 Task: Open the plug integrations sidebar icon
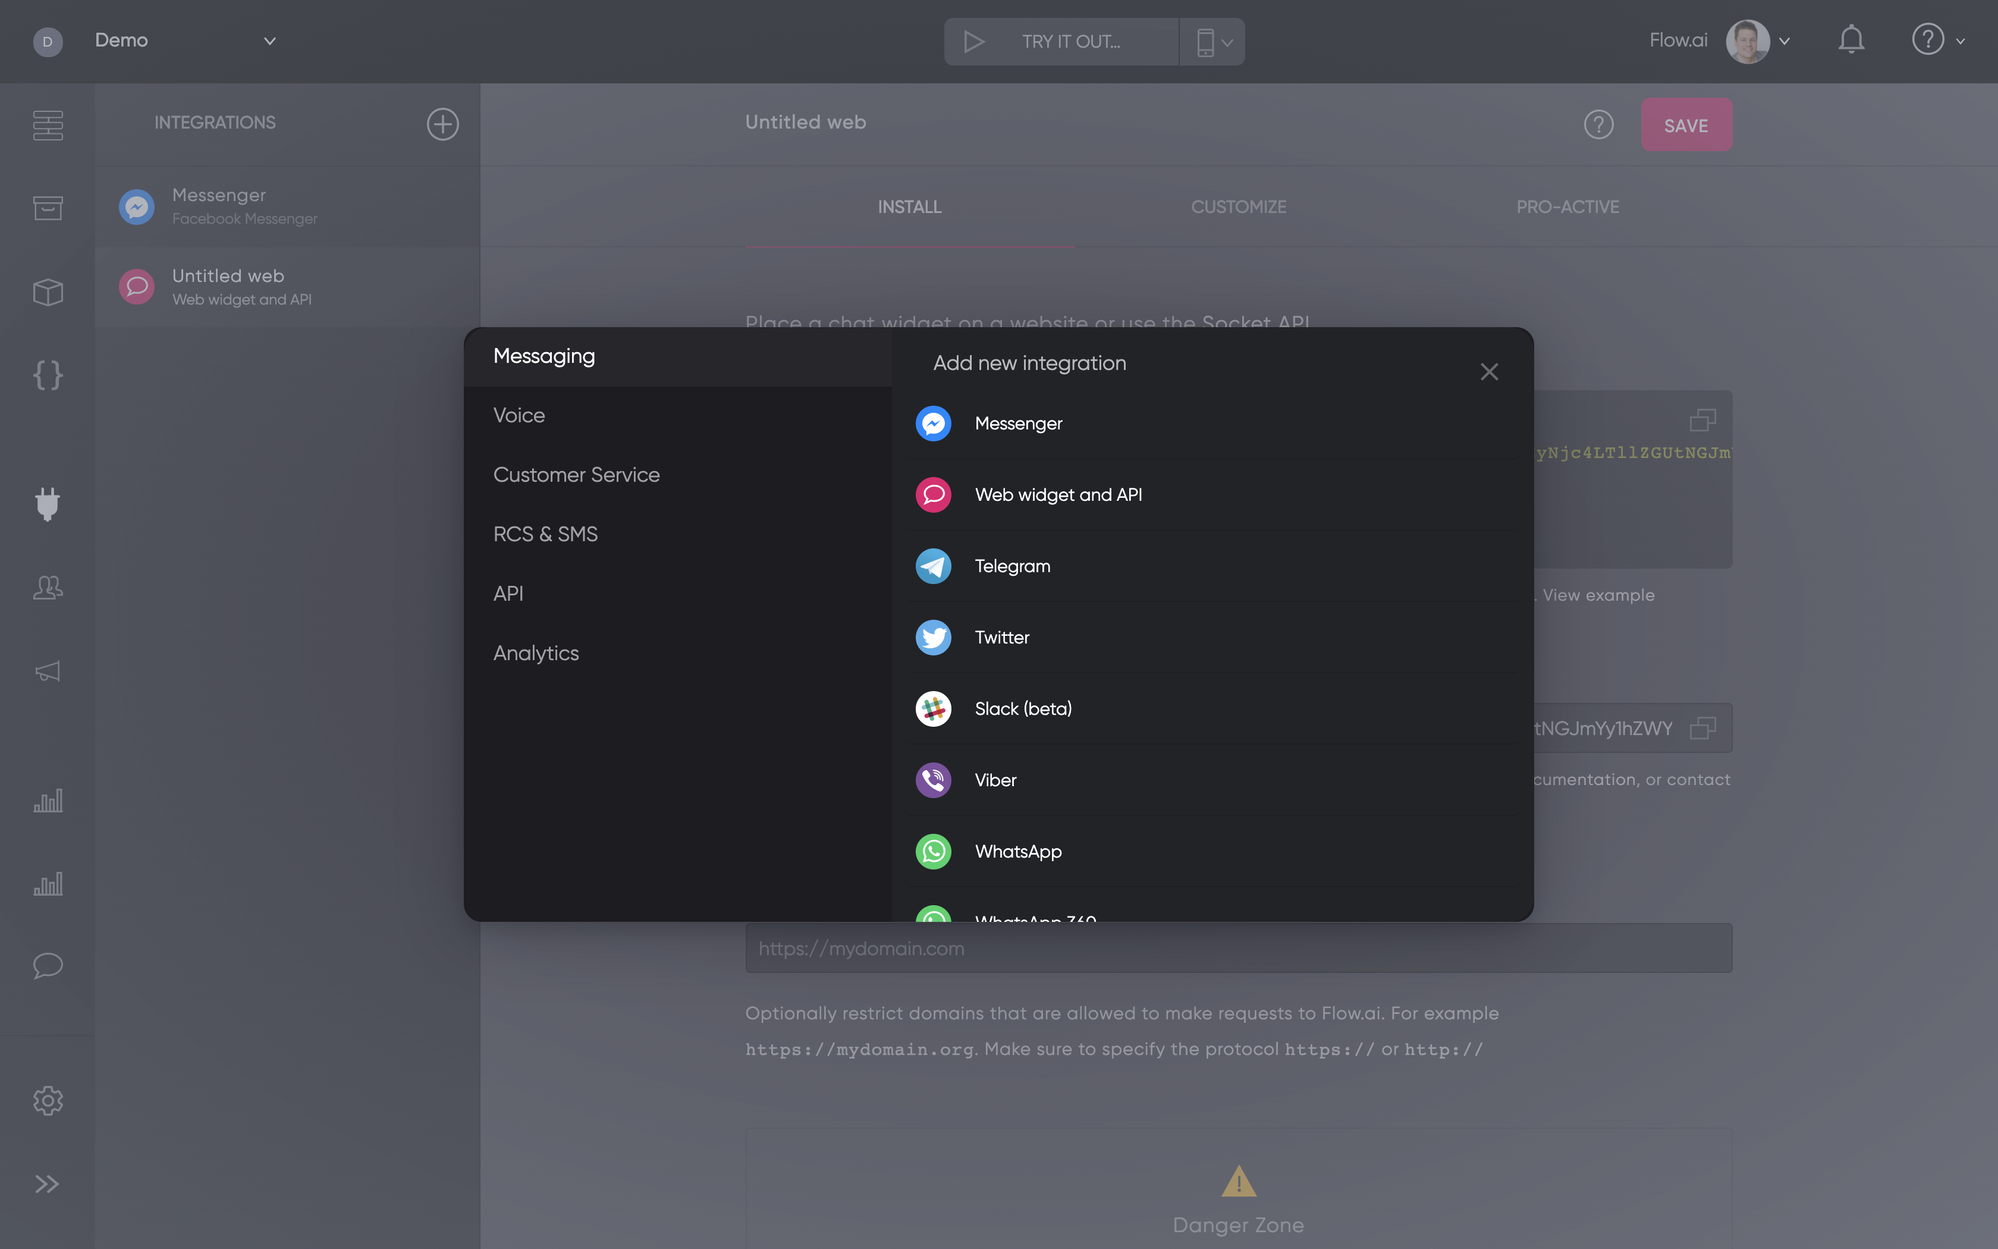(47, 503)
